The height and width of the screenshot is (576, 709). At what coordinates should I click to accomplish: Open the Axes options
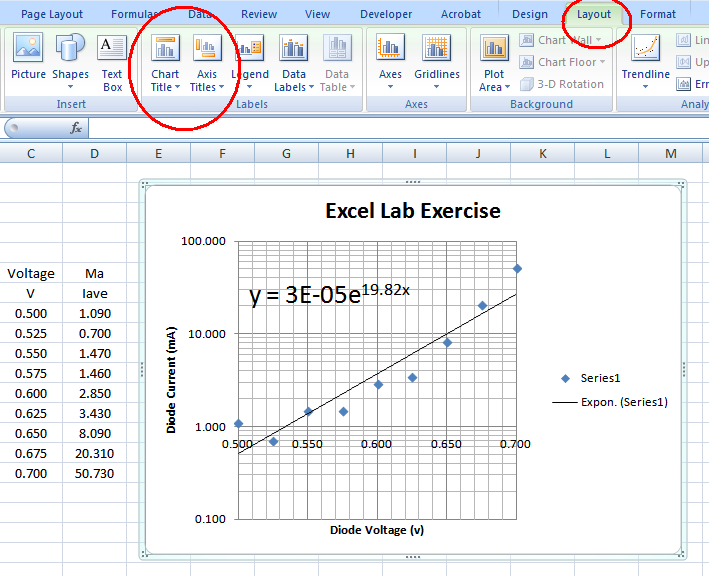pos(390,61)
